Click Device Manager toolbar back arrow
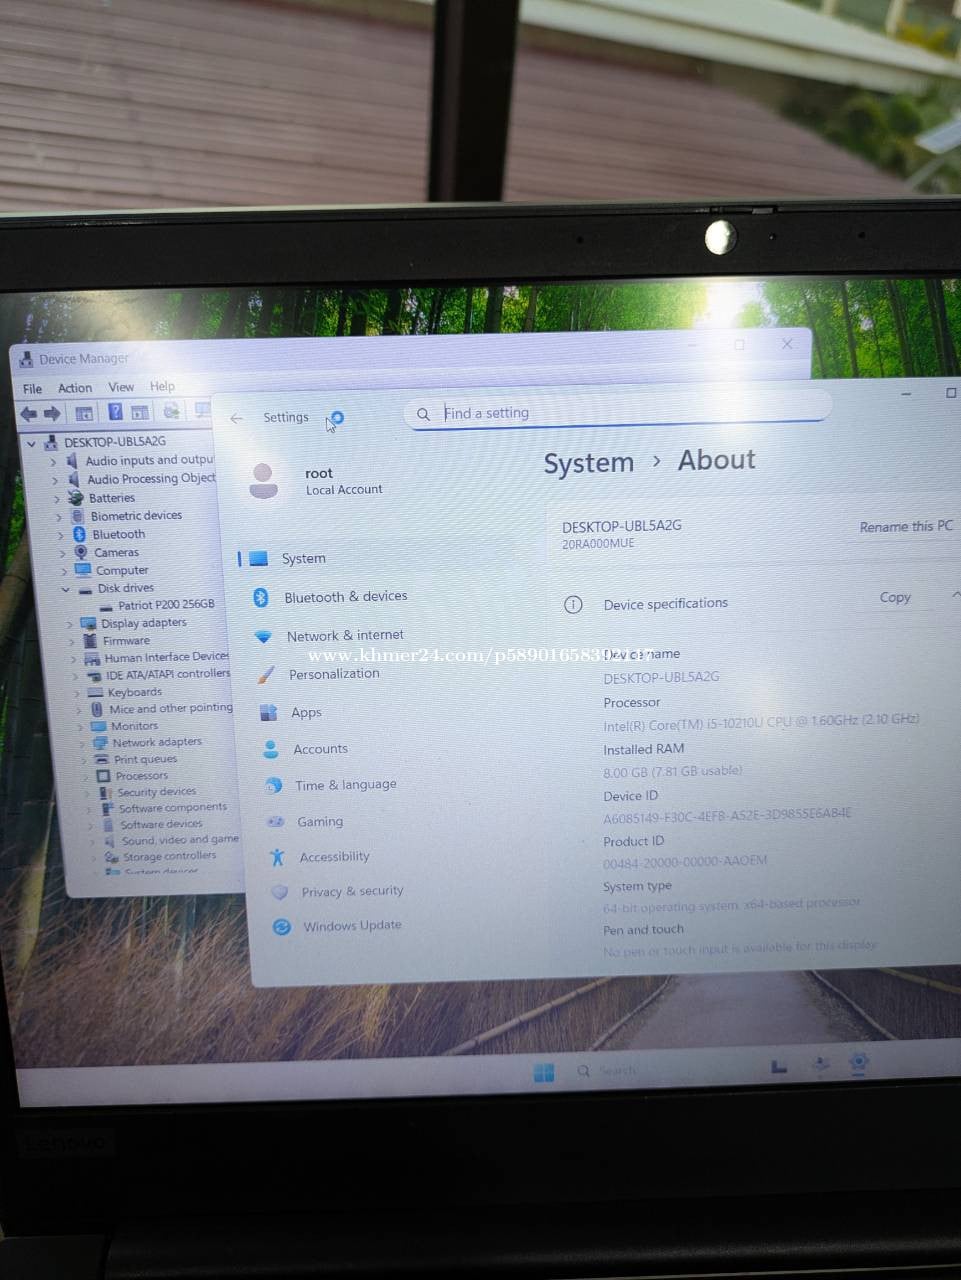The image size is (961, 1280). click(x=29, y=413)
